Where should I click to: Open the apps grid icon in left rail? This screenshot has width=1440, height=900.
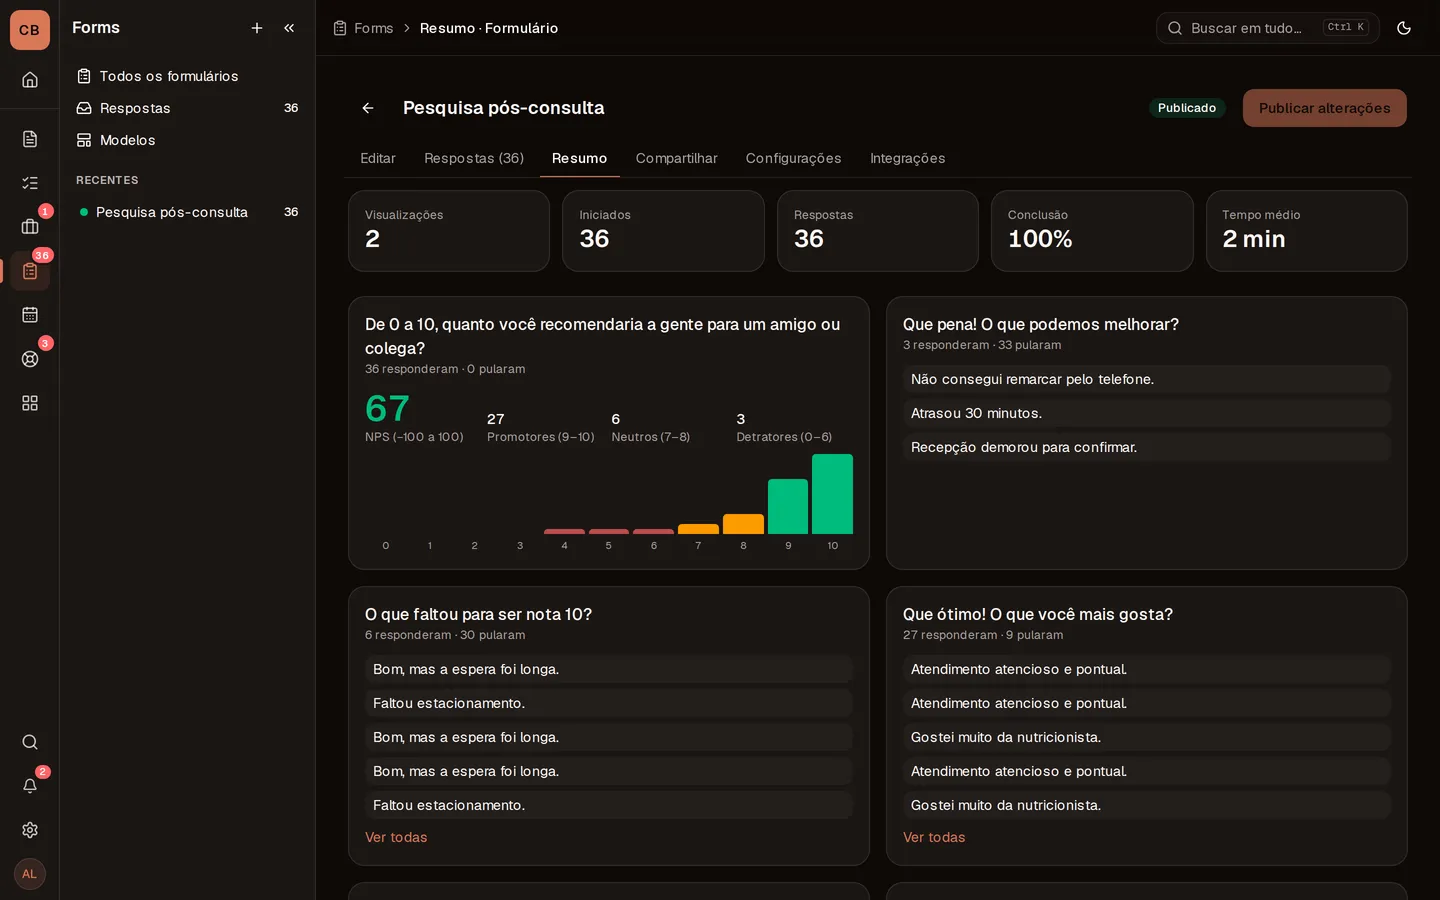(x=30, y=403)
